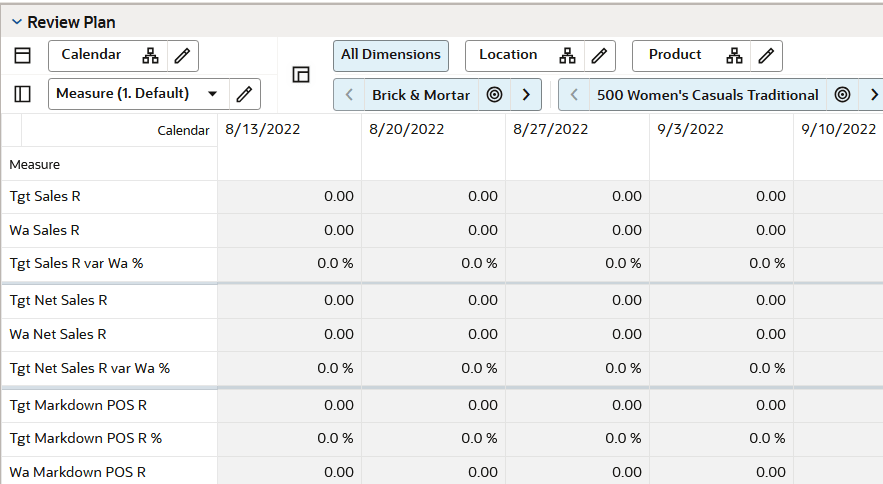Edit the Product dimension with pencil icon
The width and height of the screenshot is (883, 484).
(765, 56)
